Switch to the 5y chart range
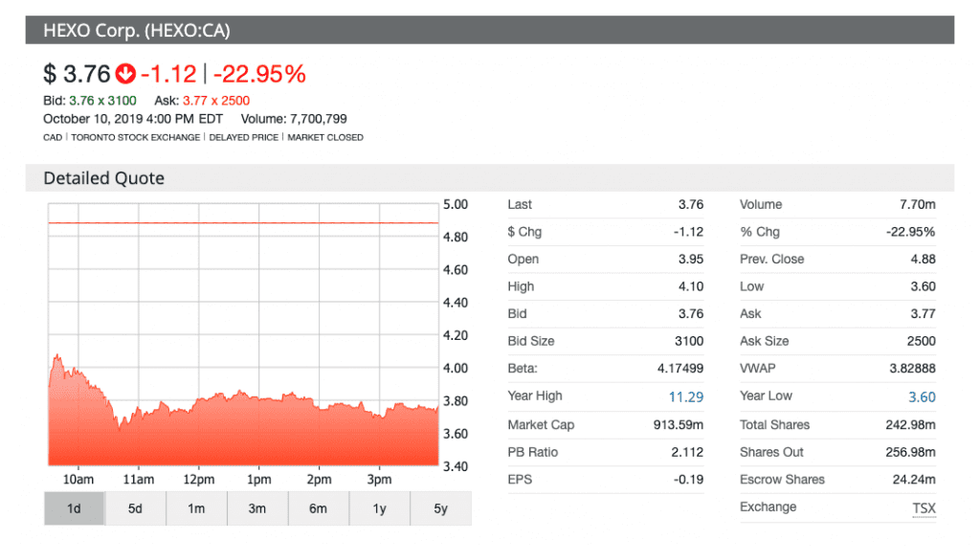 pyautogui.click(x=441, y=508)
